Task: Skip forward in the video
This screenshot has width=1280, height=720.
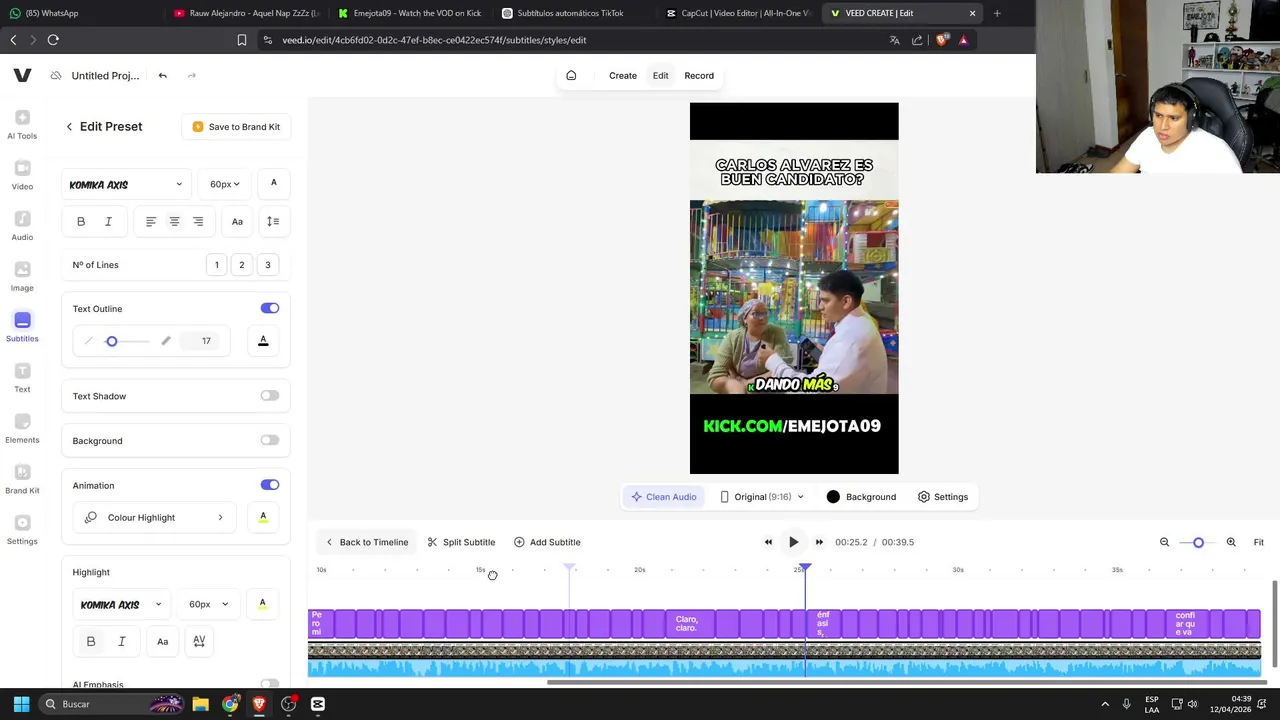Action: point(819,542)
